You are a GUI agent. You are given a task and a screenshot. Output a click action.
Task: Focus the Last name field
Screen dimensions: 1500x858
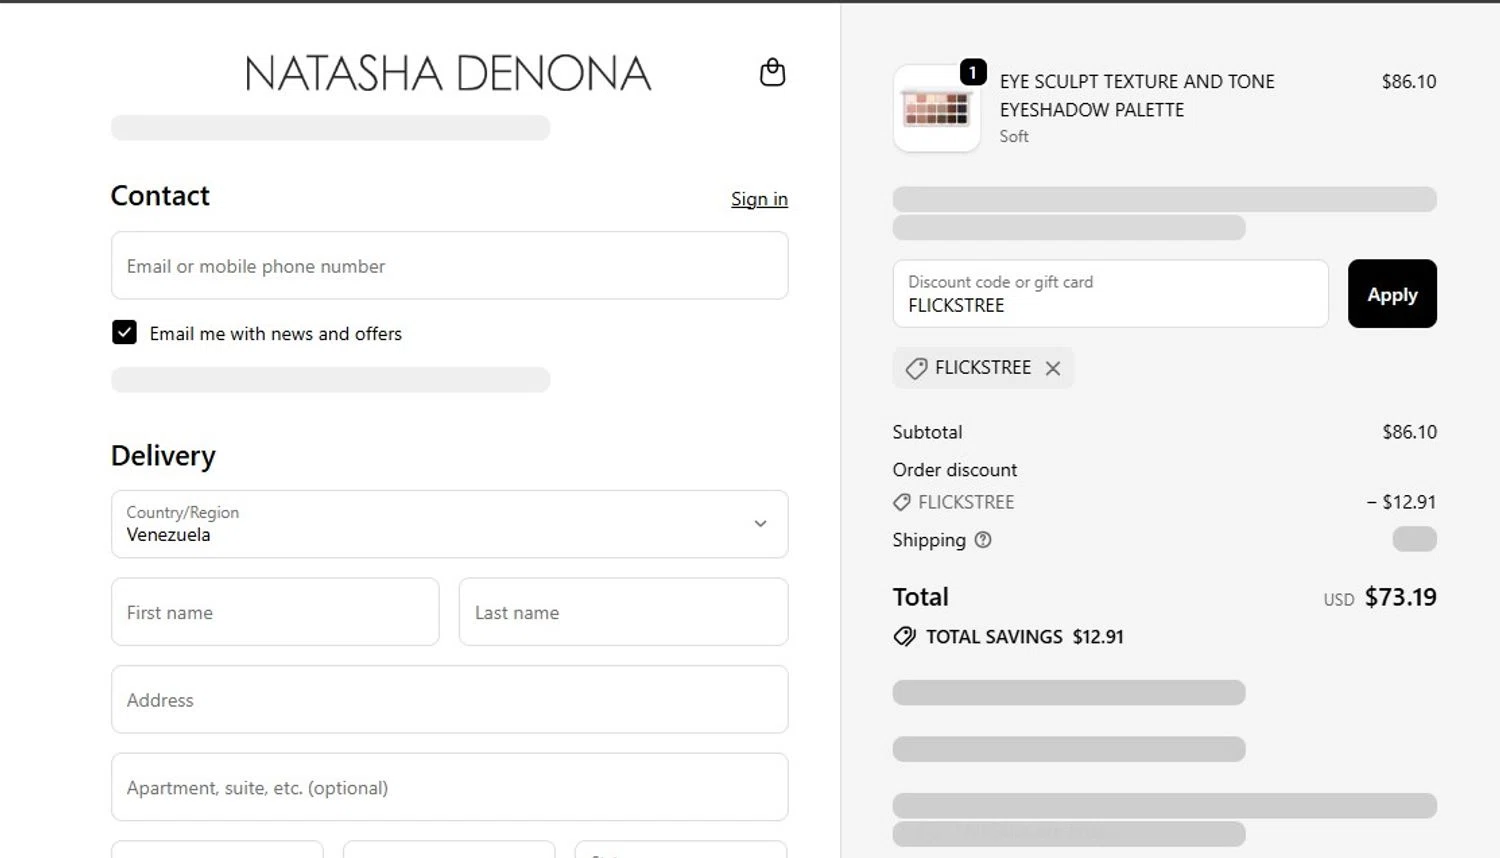point(623,612)
